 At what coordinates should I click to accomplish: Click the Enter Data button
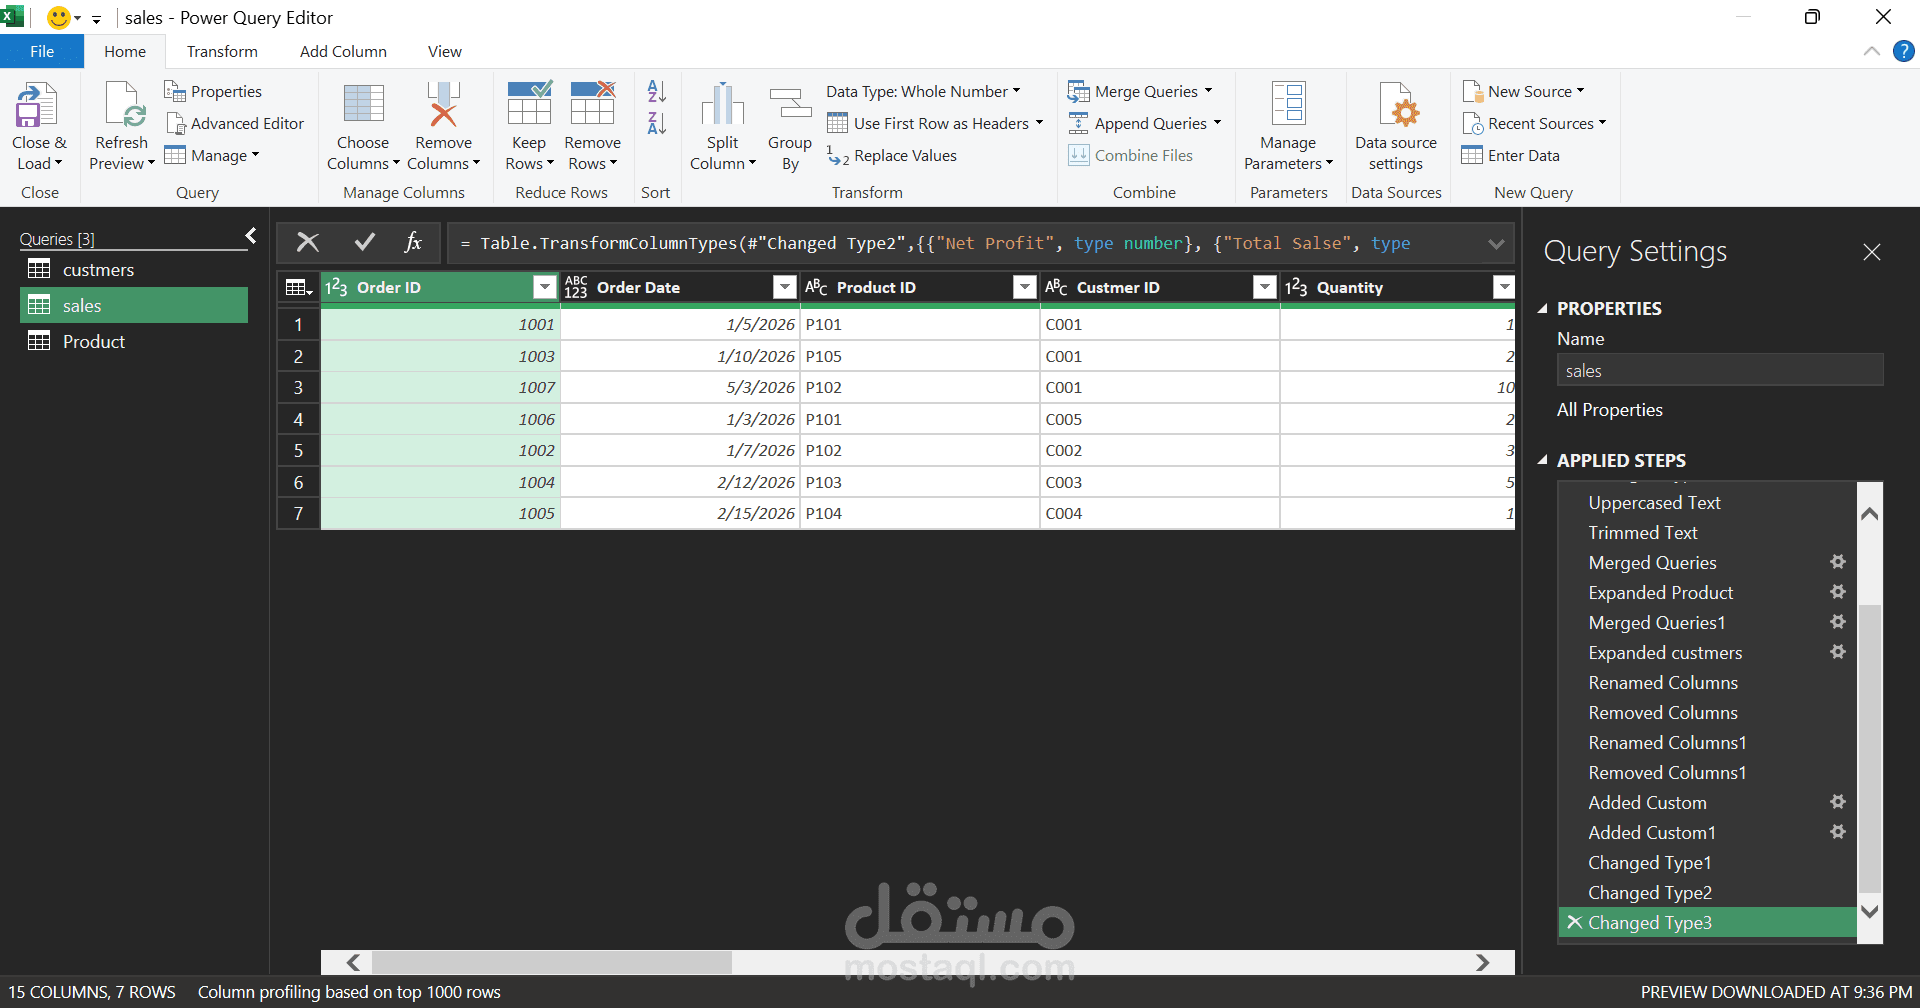[1511, 155]
